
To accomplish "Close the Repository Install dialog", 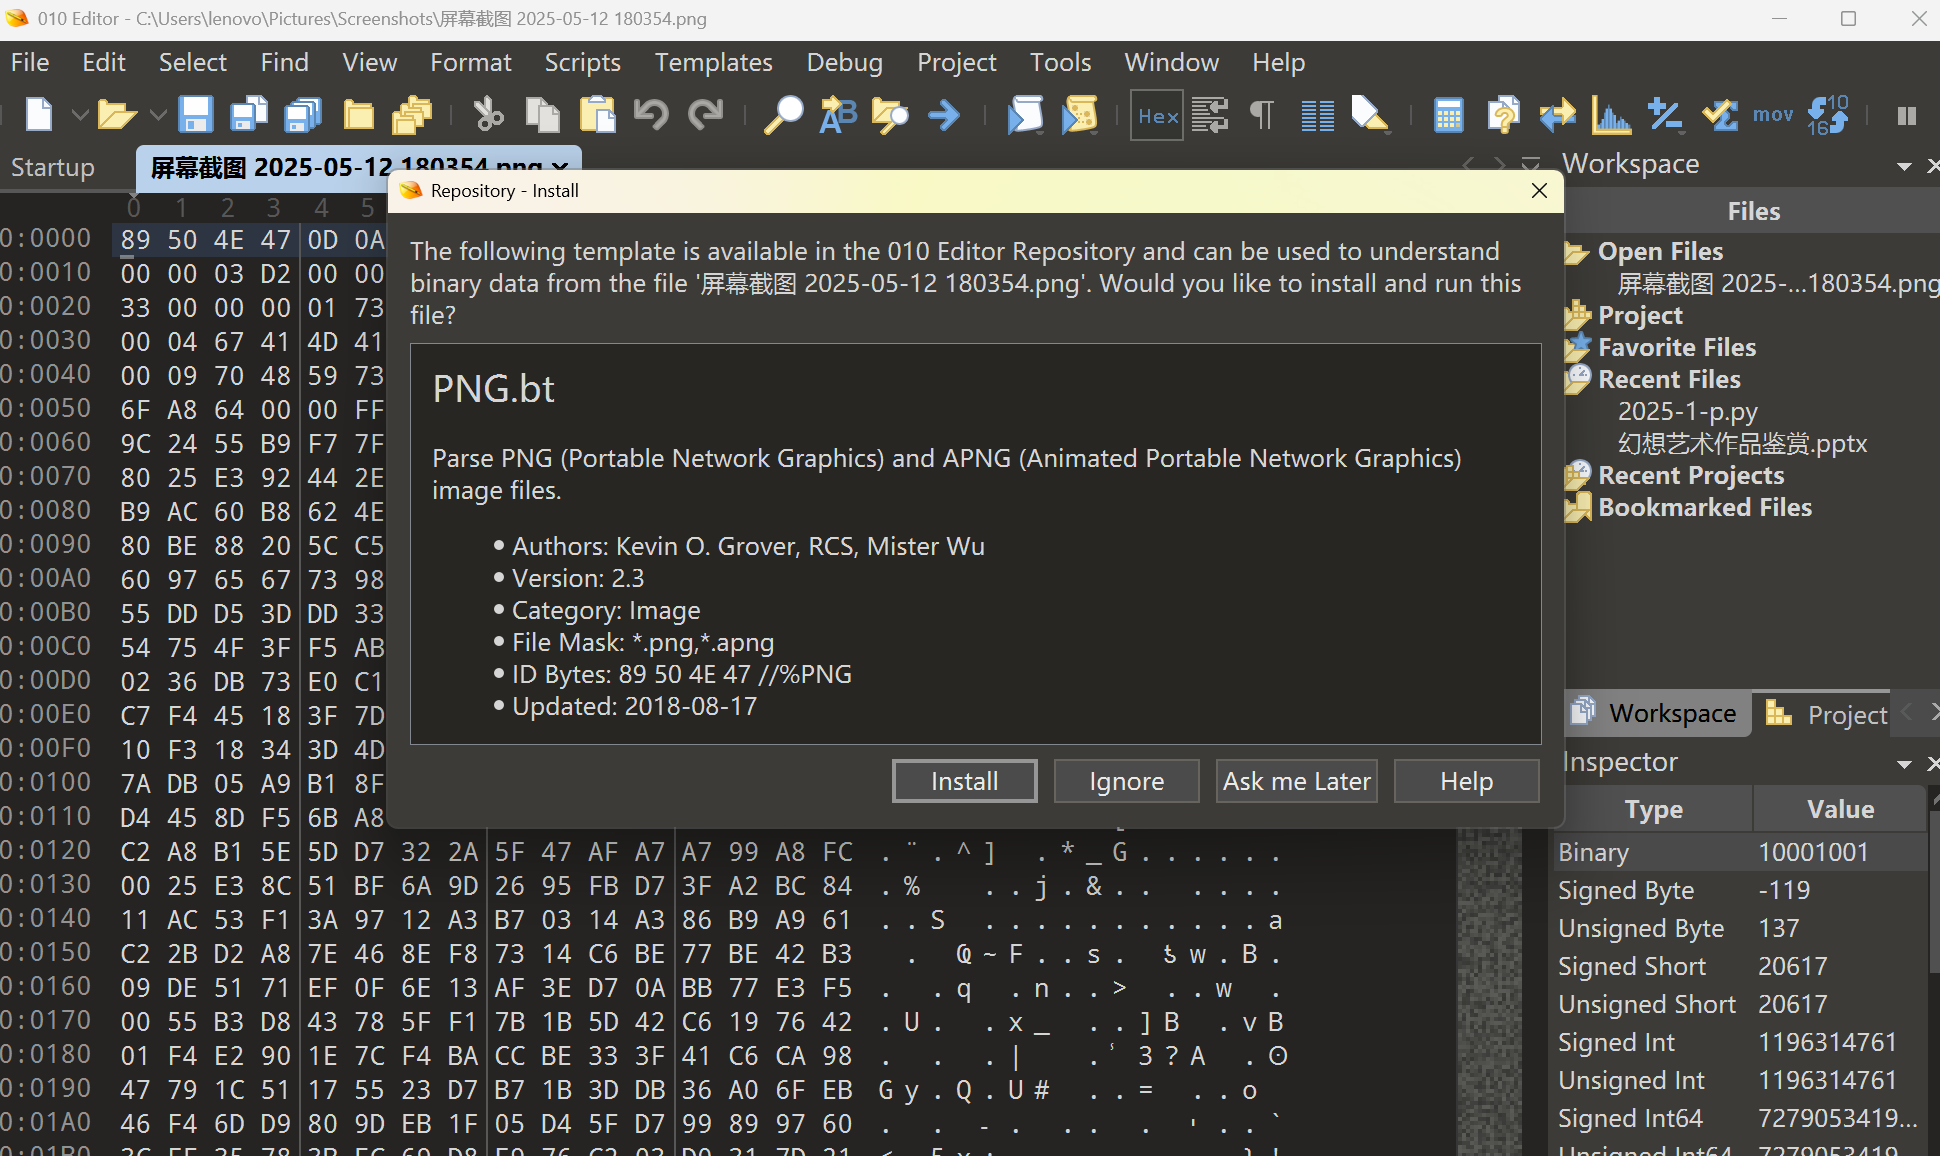I will click(x=1539, y=191).
